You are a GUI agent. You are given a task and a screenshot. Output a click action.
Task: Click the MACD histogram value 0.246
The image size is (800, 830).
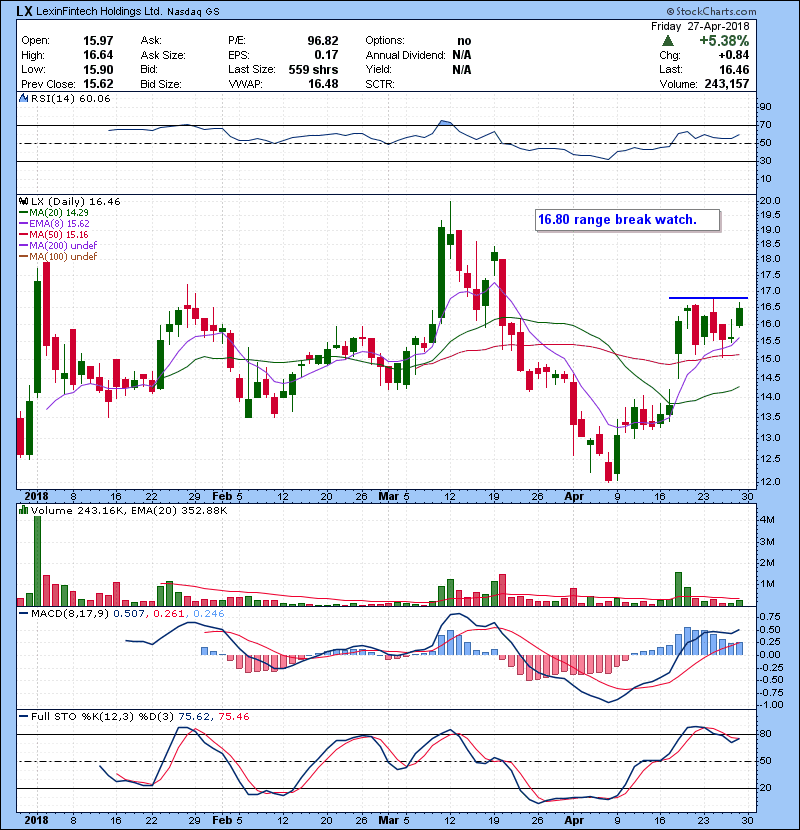pos(209,614)
